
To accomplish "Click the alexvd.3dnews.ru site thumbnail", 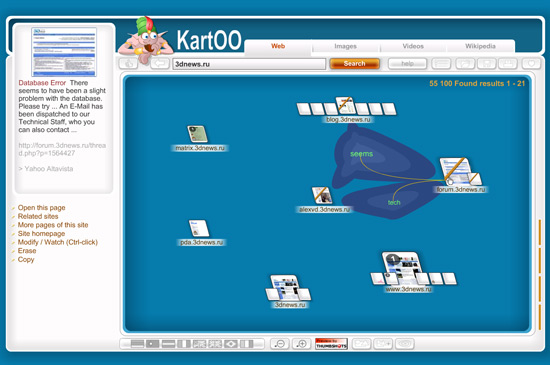I will coord(322,195).
